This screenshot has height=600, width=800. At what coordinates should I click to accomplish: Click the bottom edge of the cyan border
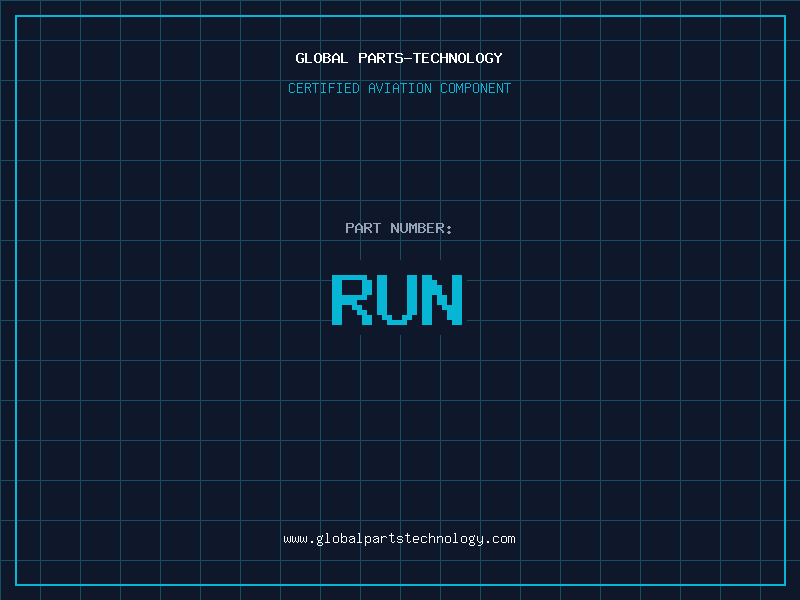(x=400, y=584)
